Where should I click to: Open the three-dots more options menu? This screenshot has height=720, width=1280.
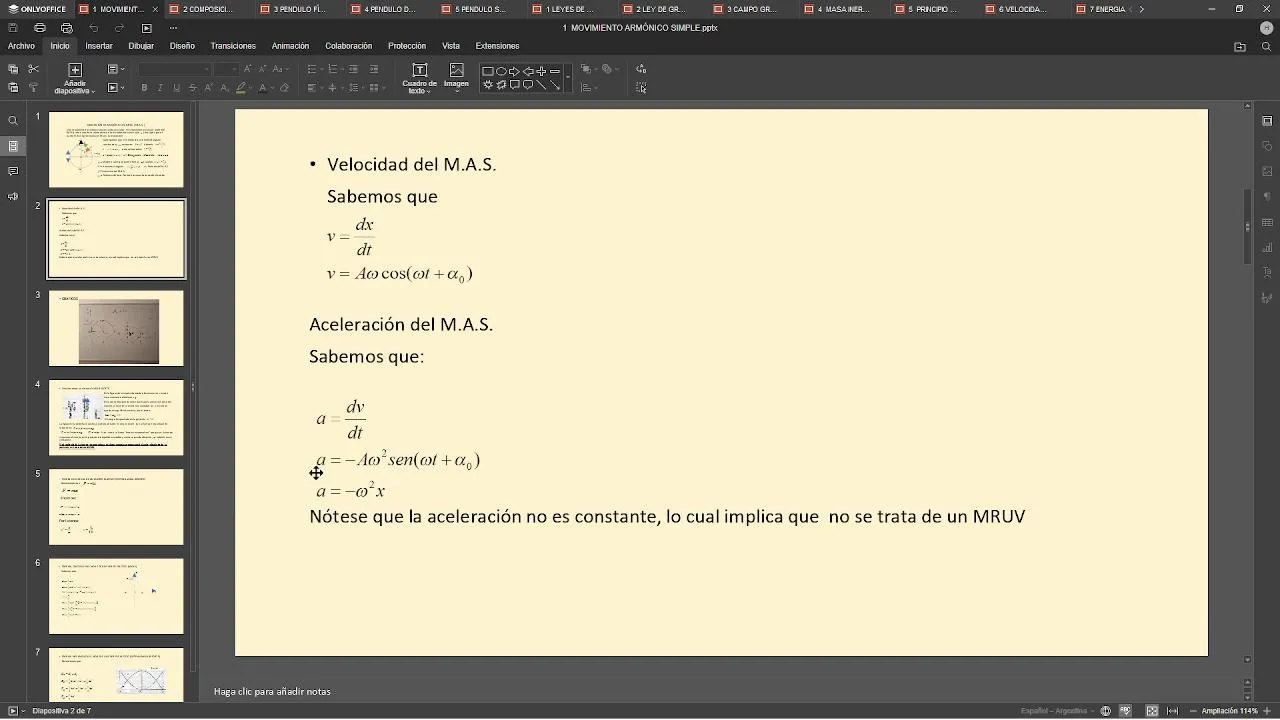[173, 28]
